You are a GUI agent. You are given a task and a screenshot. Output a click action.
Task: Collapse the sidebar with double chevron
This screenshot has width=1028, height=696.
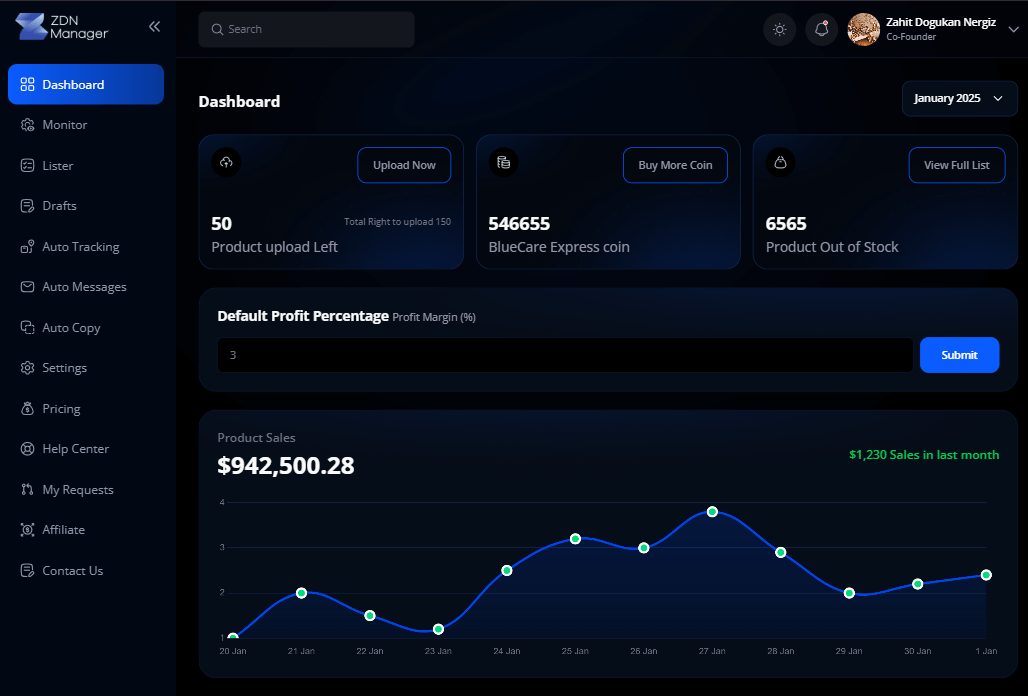click(154, 27)
